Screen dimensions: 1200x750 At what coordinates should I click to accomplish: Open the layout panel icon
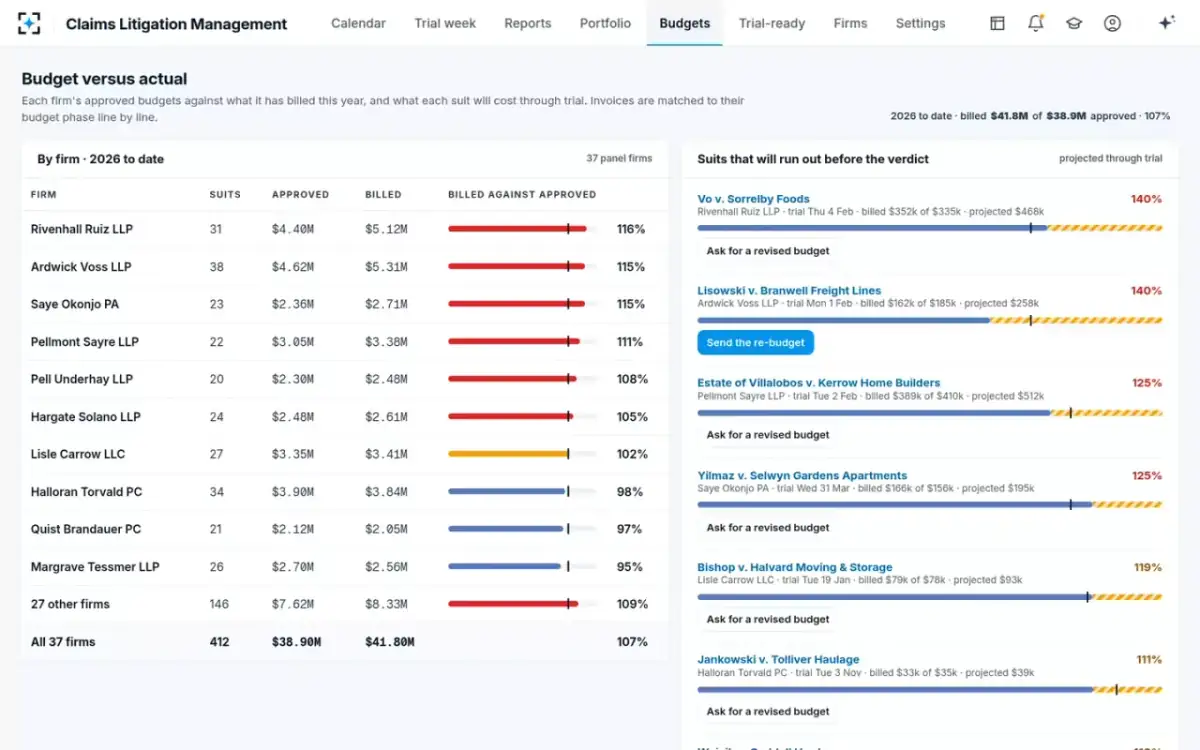click(997, 23)
